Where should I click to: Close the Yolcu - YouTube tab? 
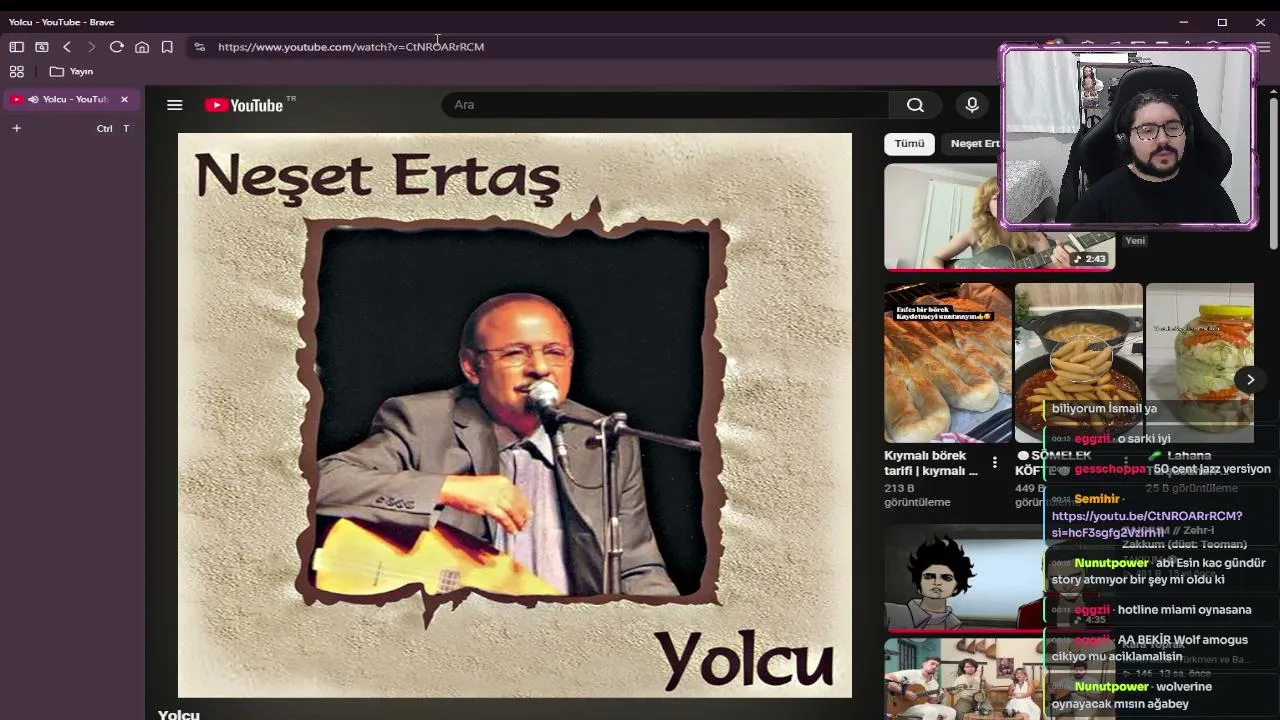click(124, 99)
